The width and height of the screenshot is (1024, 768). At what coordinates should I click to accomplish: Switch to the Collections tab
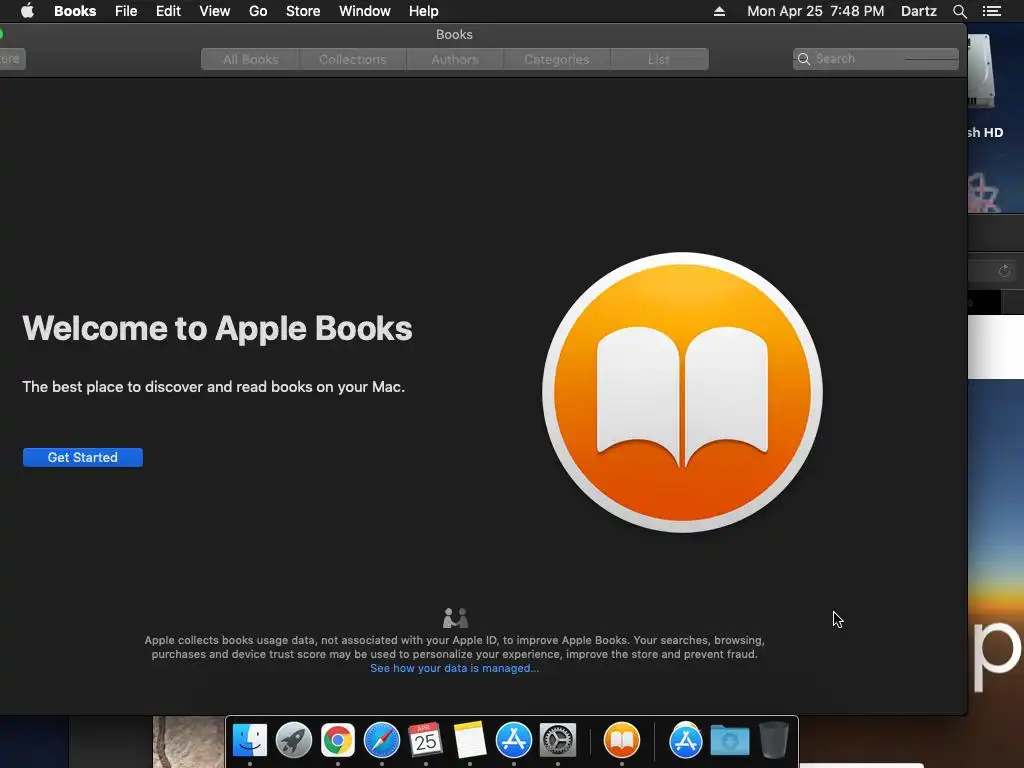click(353, 59)
